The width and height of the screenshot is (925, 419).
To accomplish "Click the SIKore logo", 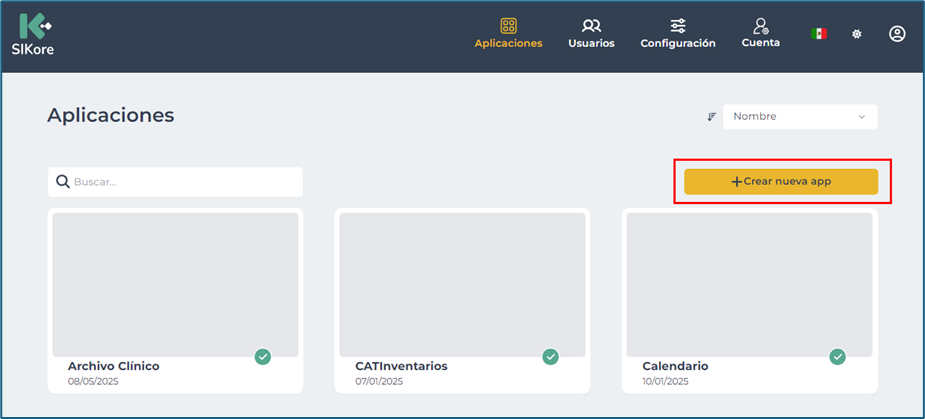I will pos(35,34).
